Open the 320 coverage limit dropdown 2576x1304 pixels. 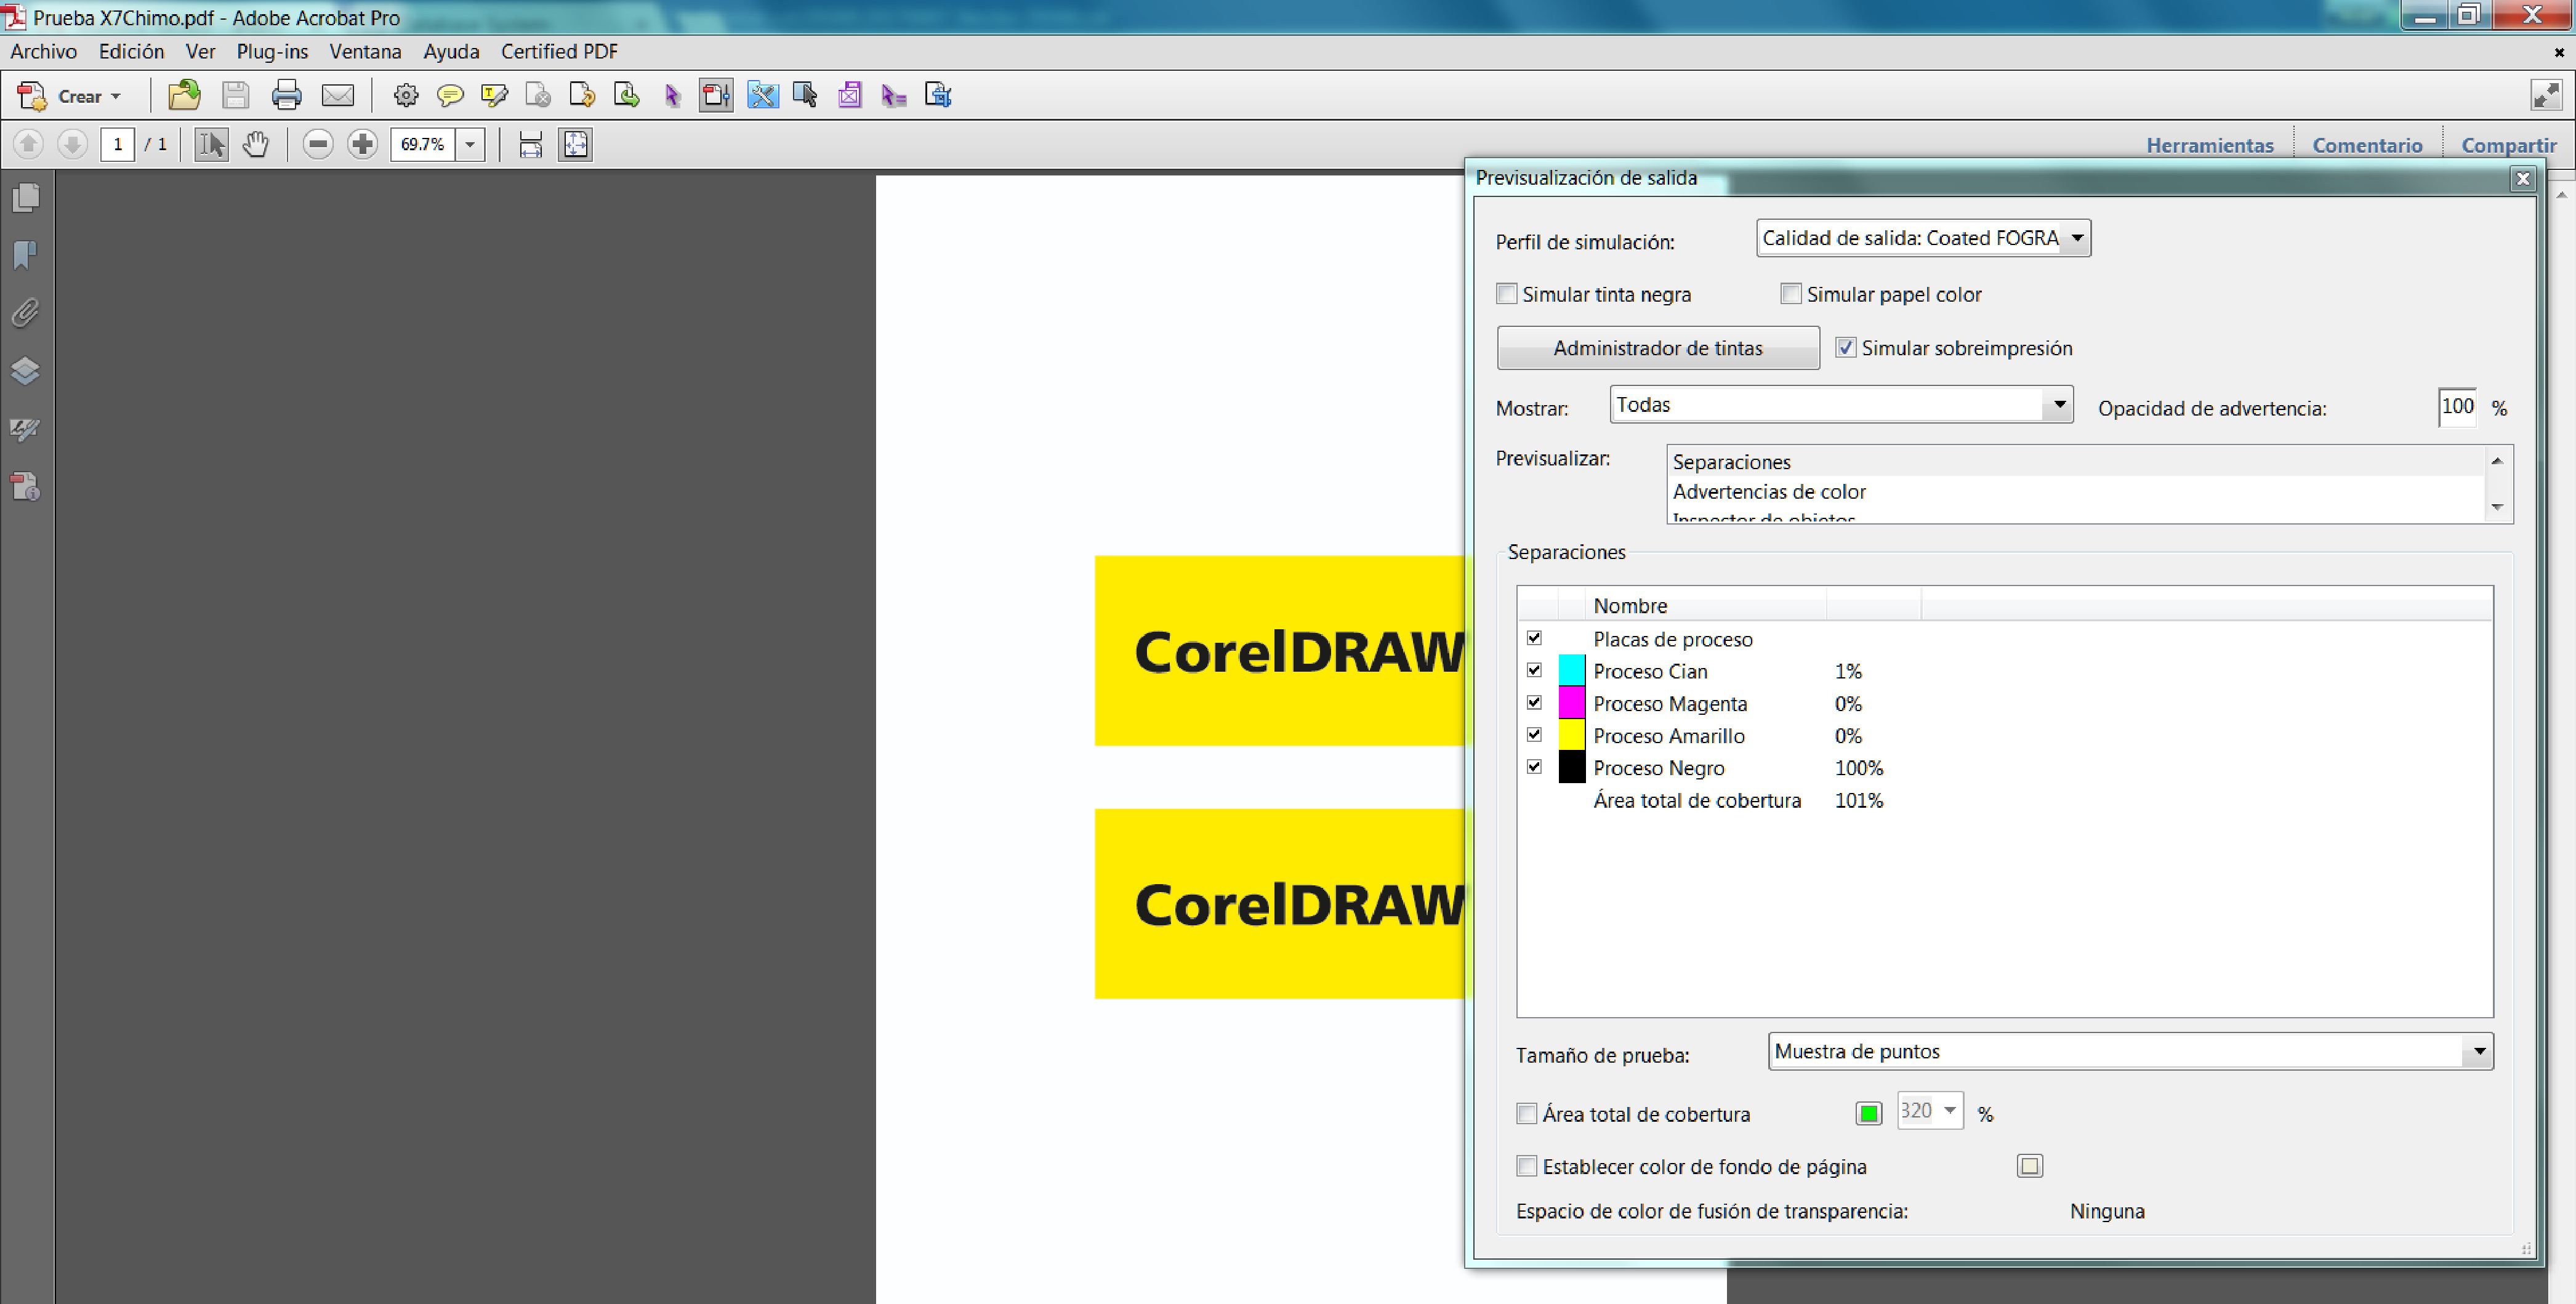[1930, 1111]
